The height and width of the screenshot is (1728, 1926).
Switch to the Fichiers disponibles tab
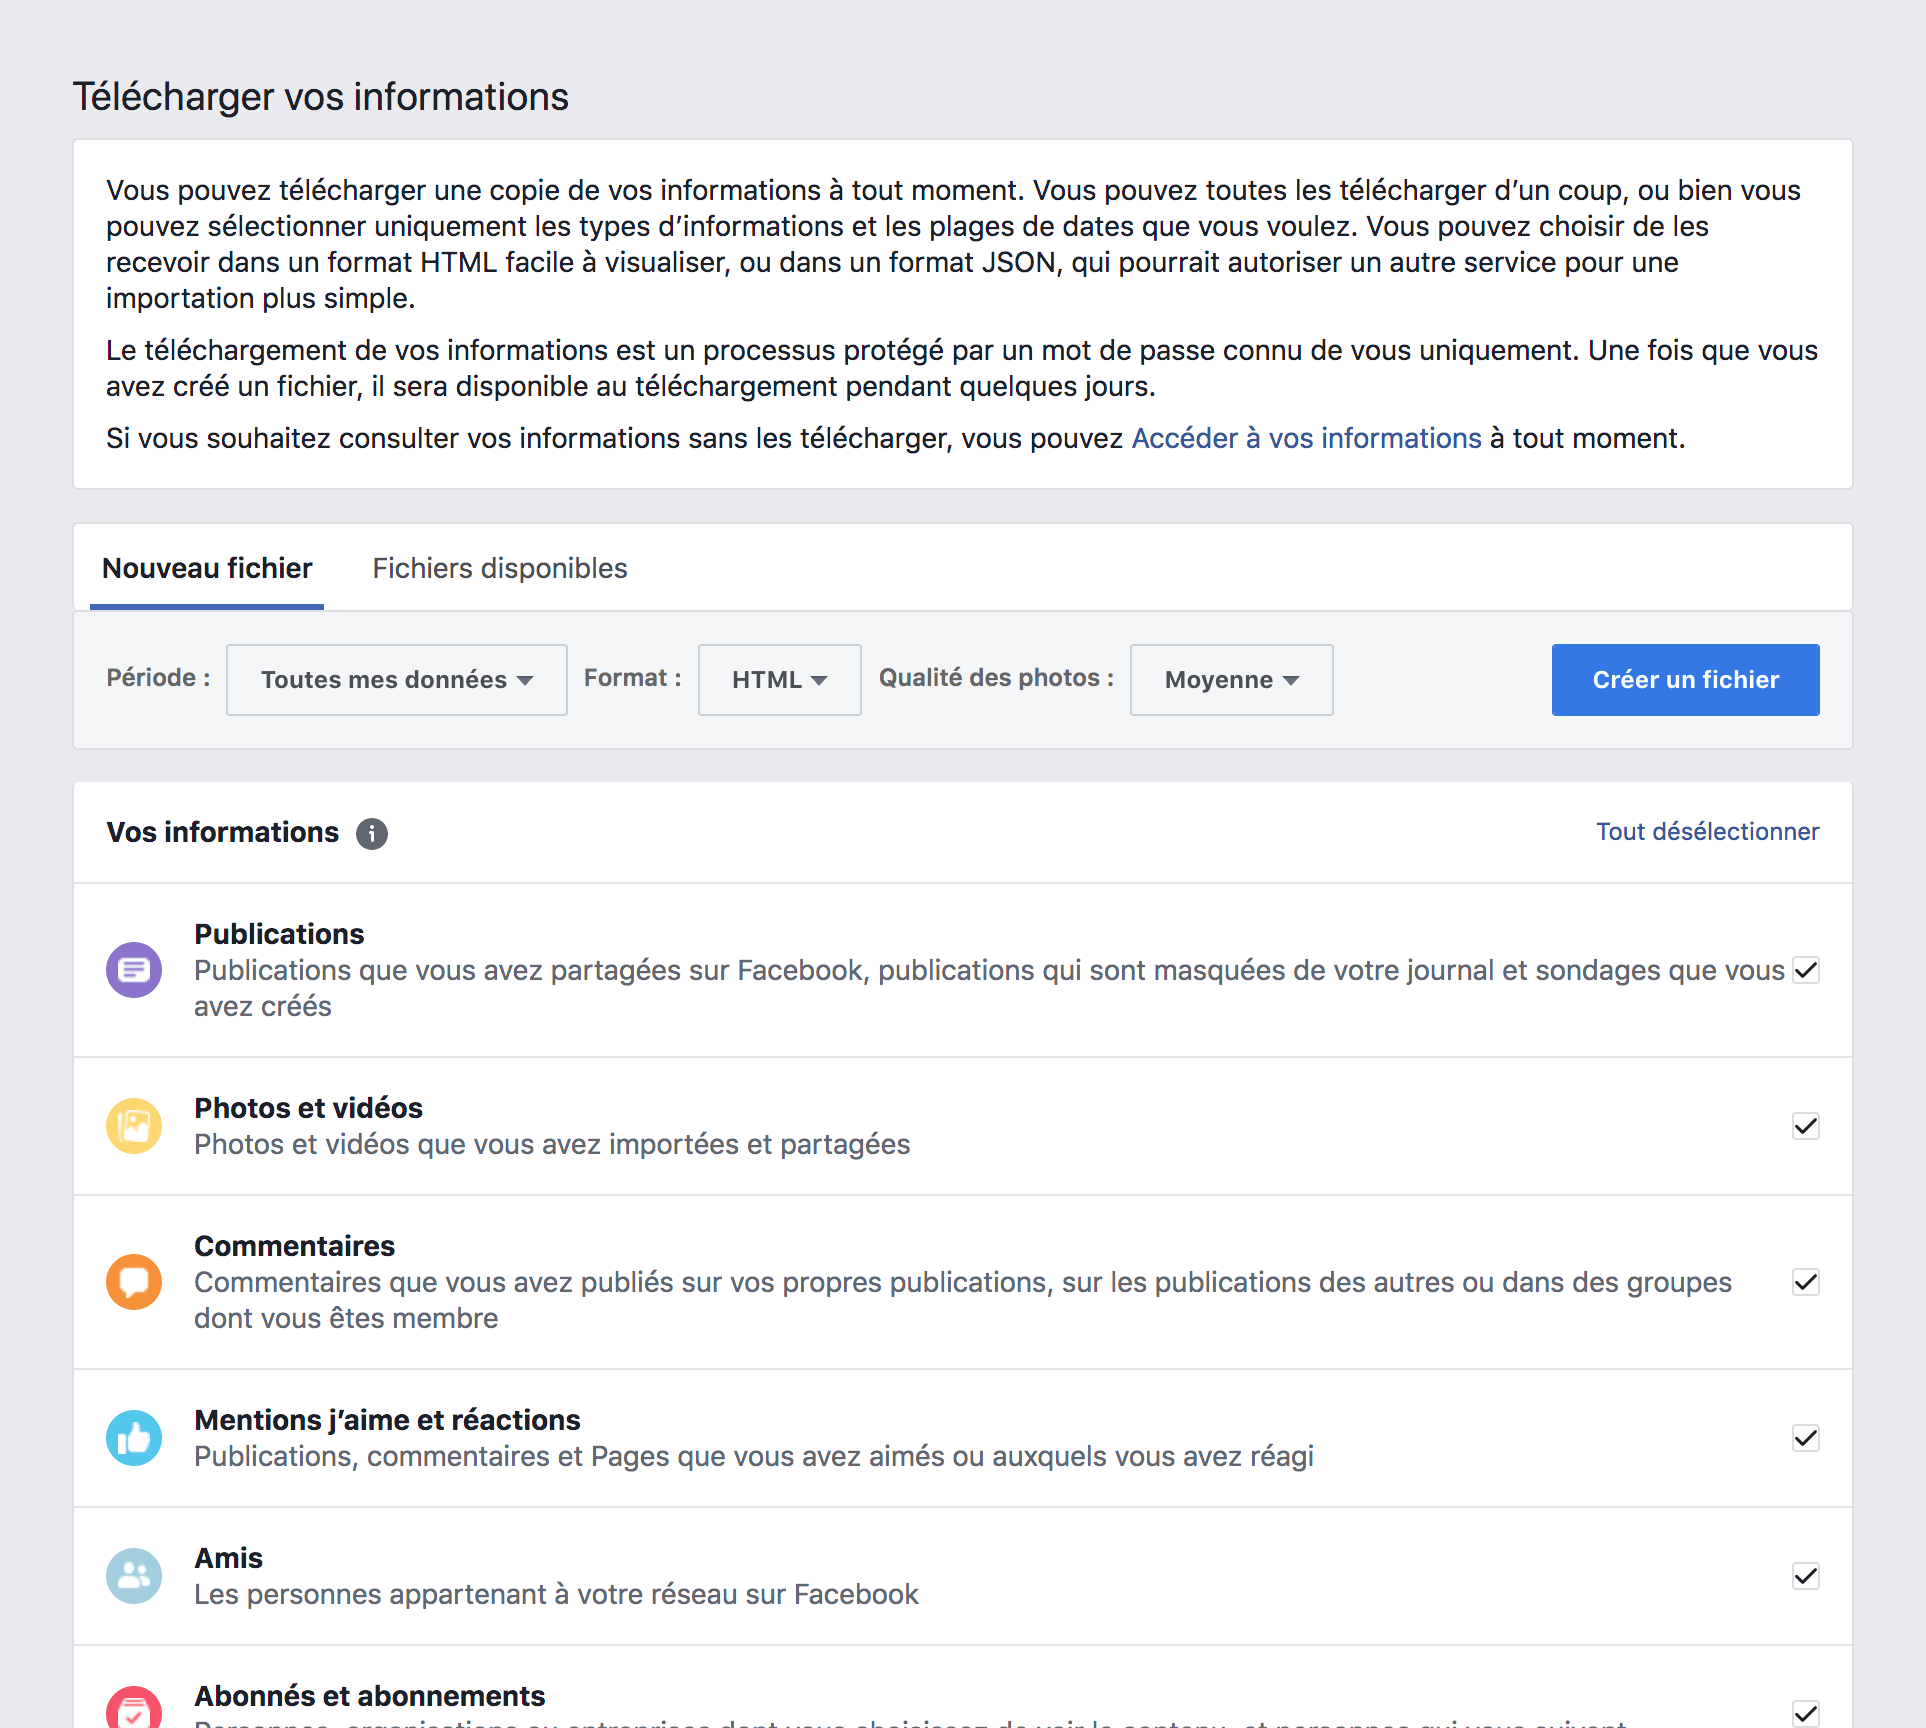pyautogui.click(x=500, y=568)
